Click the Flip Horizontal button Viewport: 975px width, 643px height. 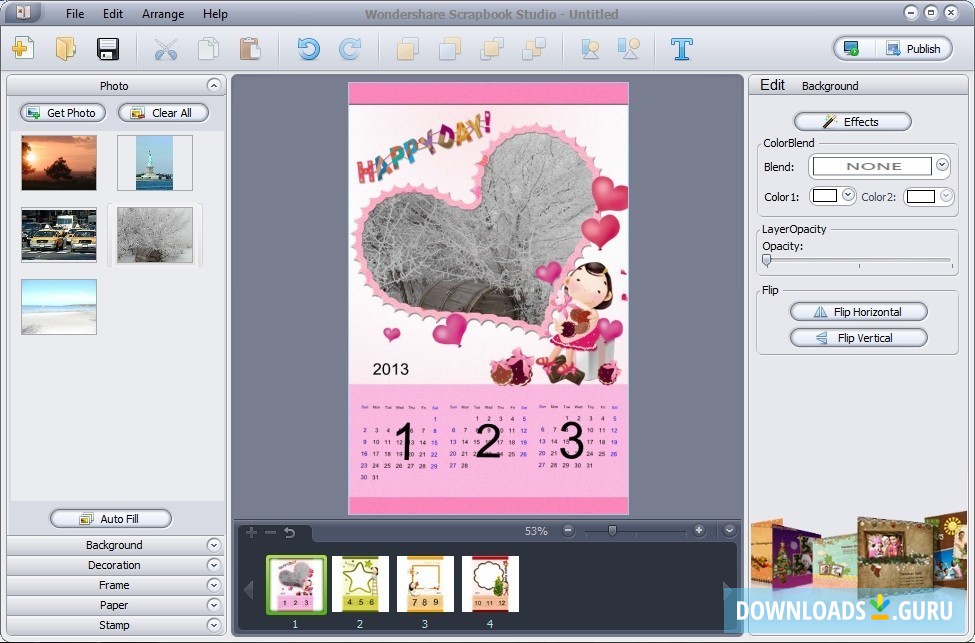click(x=858, y=312)
